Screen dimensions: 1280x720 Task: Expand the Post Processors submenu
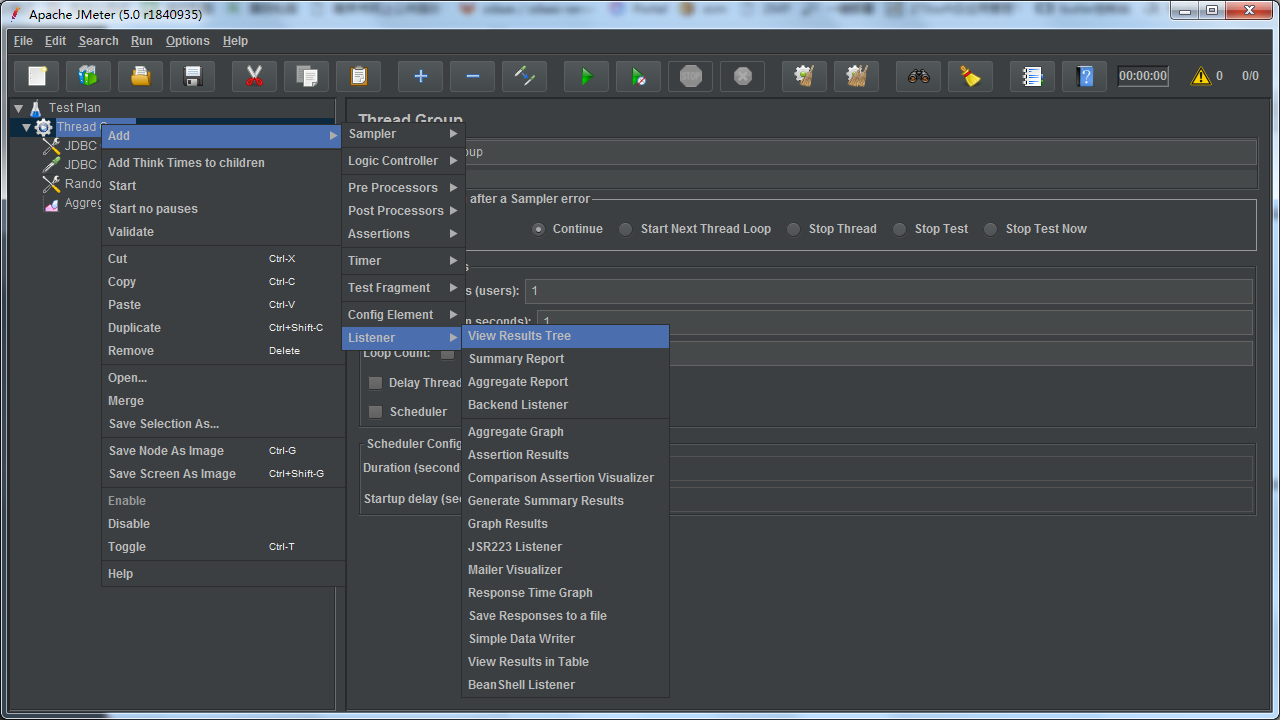[x=403, y=211]
